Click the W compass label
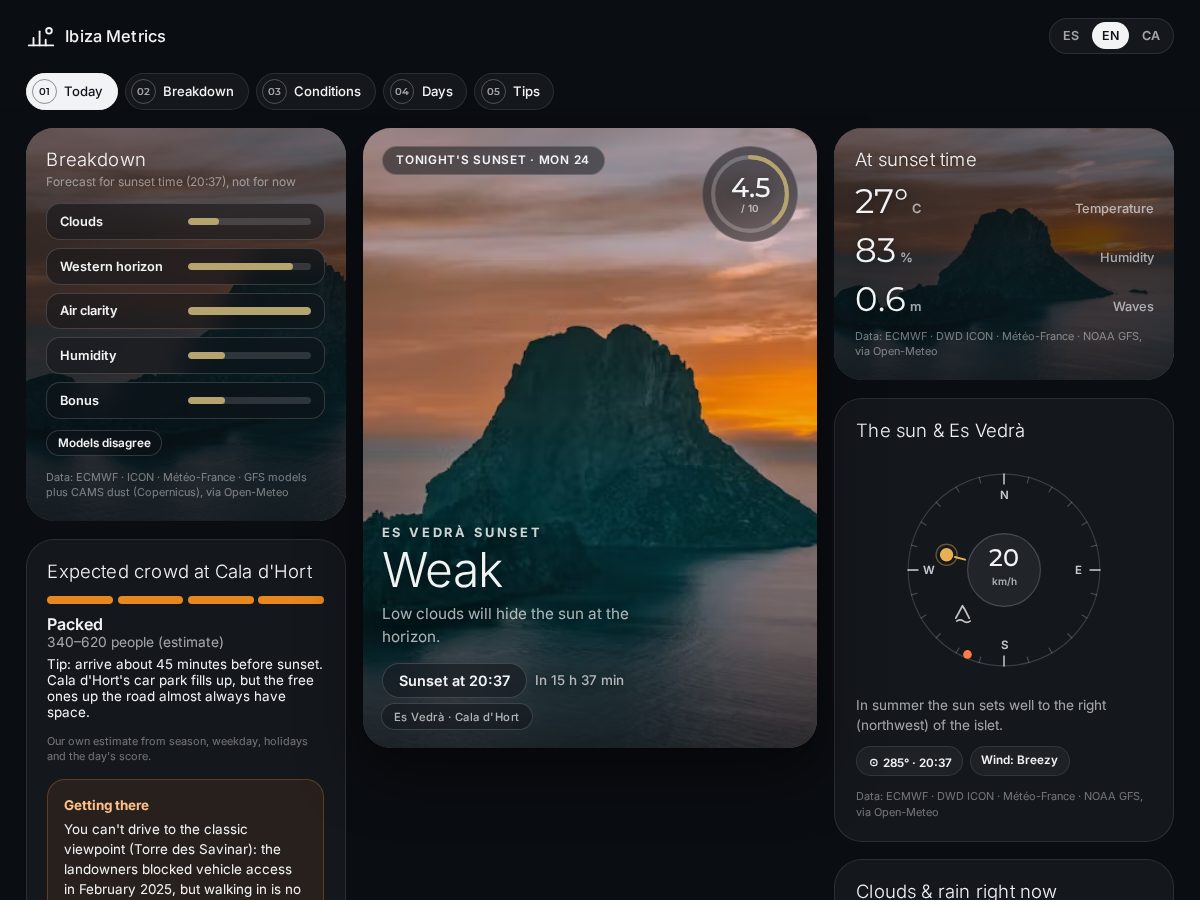The width and height of the screenshot is (1200, 900). pos(929,570)
